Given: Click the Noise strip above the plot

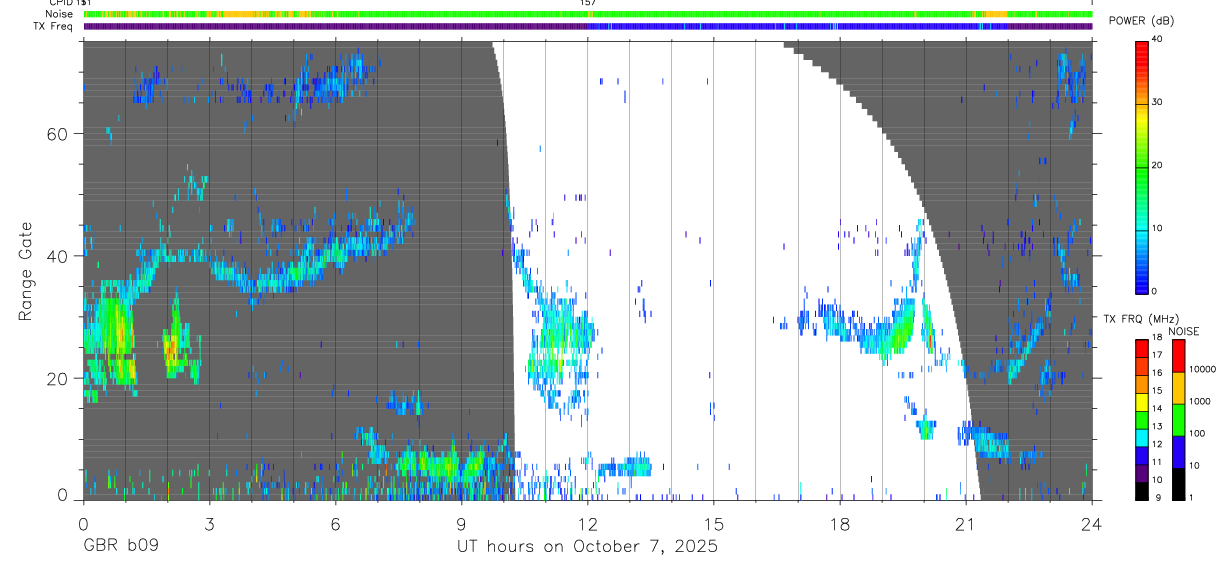Looking at the screenshot, I should 587,14.
